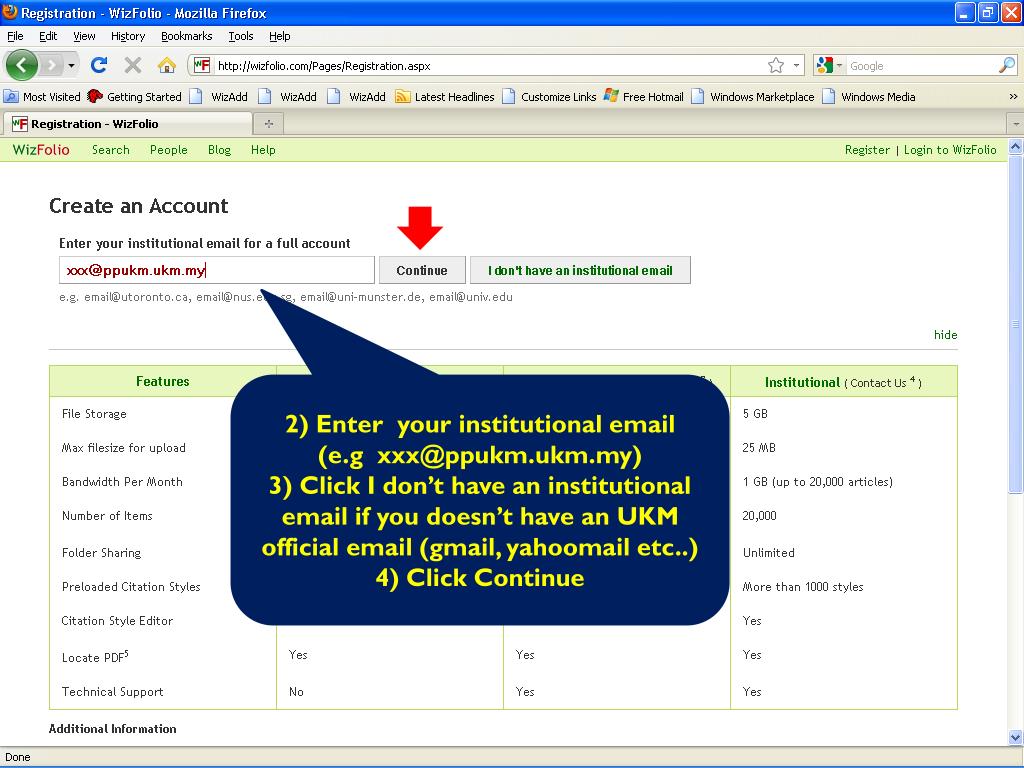This screenshot has height=768, width=1024.
Task: Open the Search page link
Action: [110, 150]
